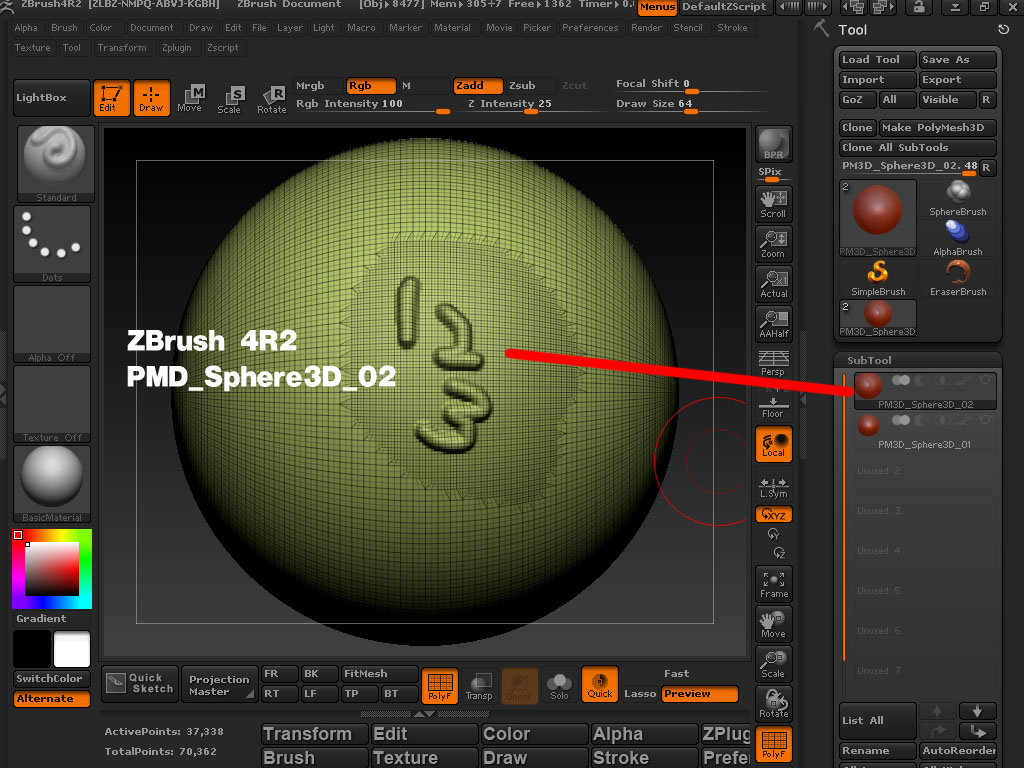Open the Material menu
The height and width of the screenshot is (768, 1024).
click(452, 28)
